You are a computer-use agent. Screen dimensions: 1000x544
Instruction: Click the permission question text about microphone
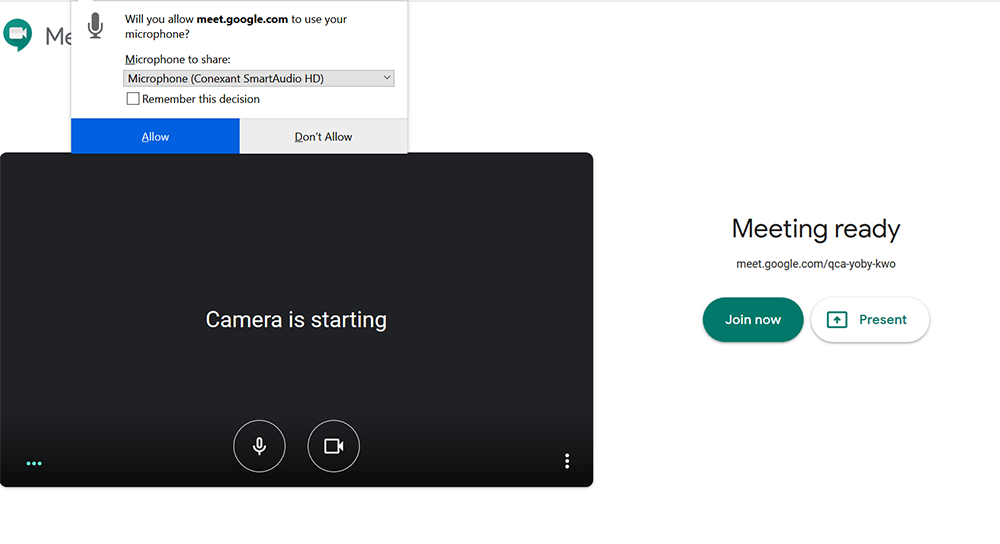point(236,26)
